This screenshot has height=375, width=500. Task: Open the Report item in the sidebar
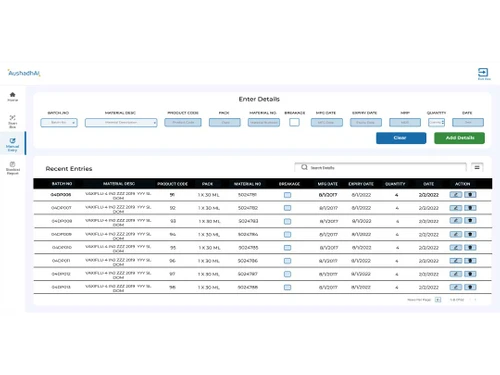(x=13, y=168)
